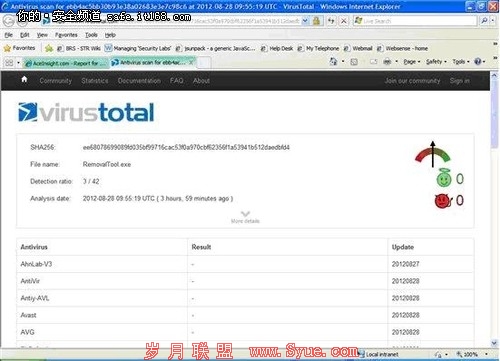The image size is (500, 361).
Task: Open the Safety dropdown menu
Action: 436,61
